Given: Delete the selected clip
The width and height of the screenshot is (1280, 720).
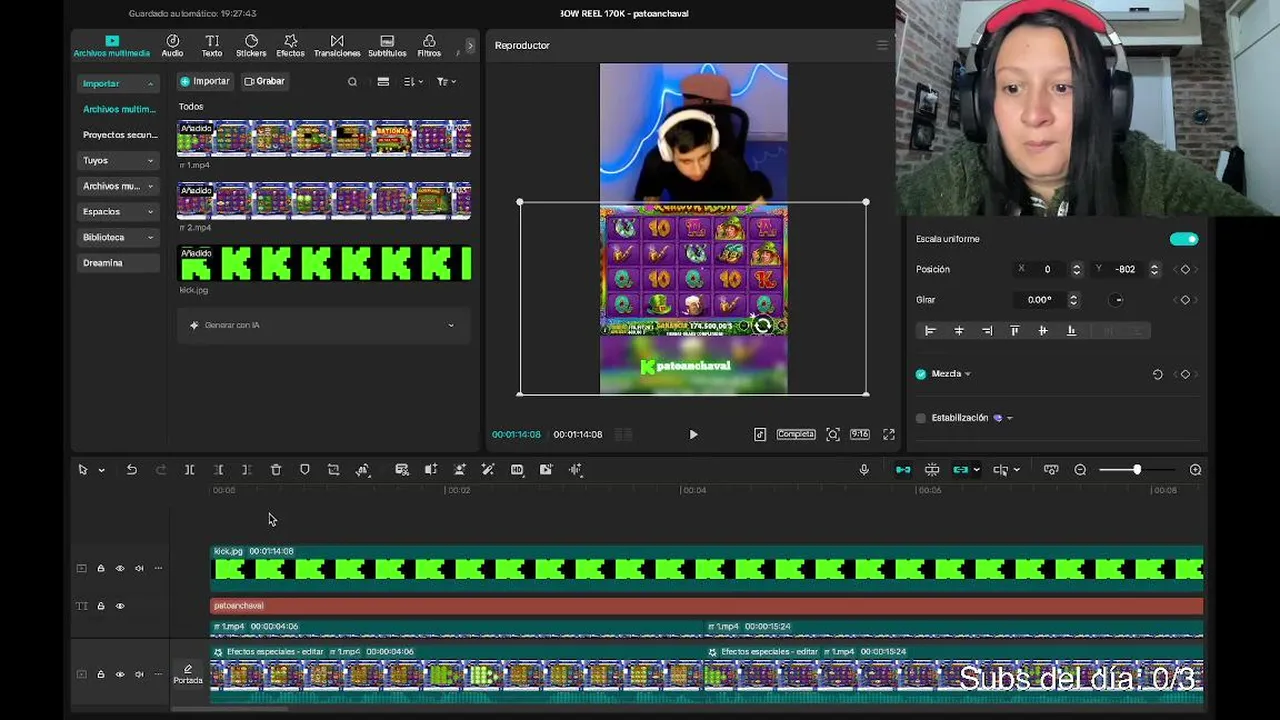Looking at the screenshot, I should click(x=276, y=470).
